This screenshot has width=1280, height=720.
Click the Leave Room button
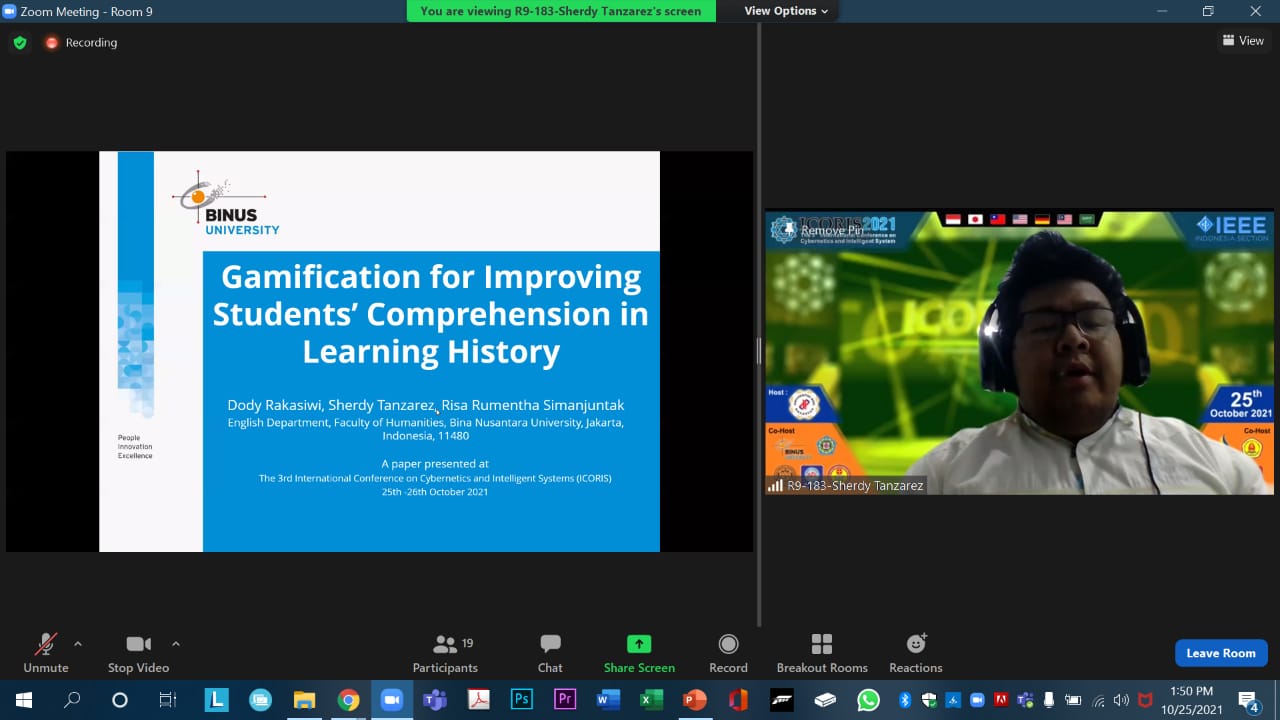tap(1220, 653)
